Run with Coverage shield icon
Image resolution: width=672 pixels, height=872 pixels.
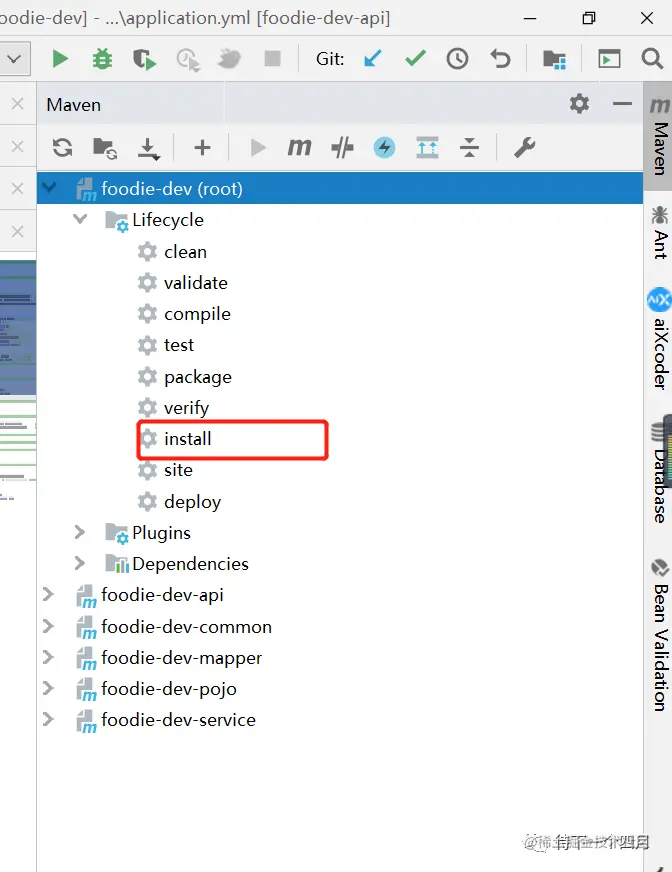145,59
